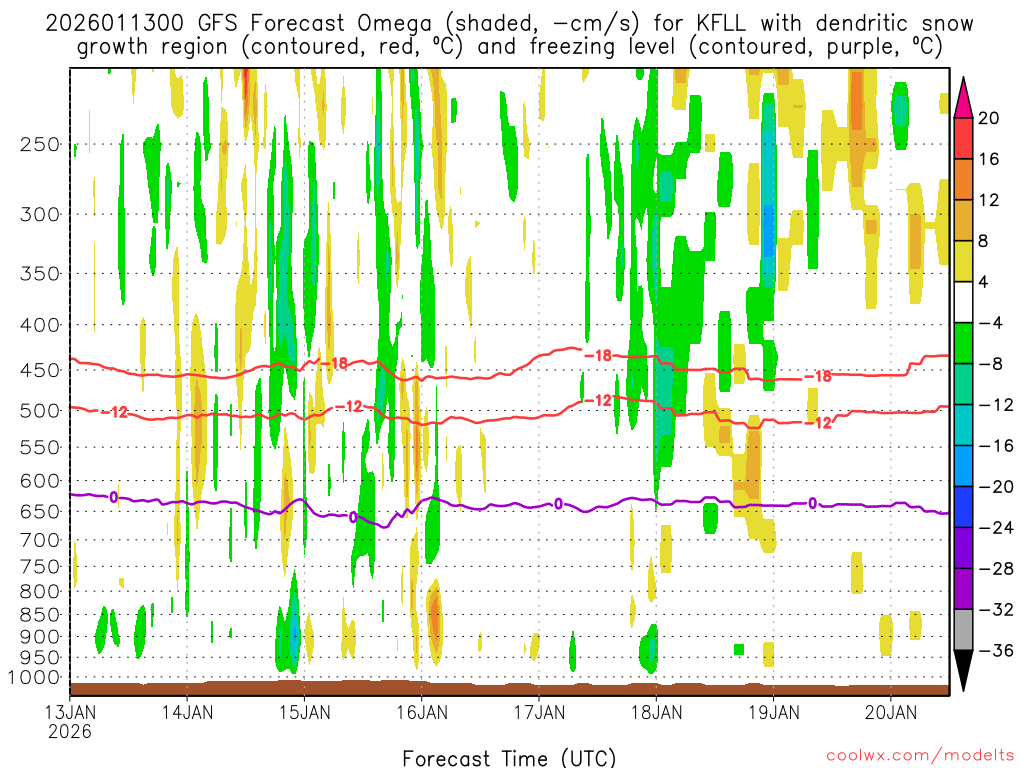Click the 300 pressure level label

point(40,214)
